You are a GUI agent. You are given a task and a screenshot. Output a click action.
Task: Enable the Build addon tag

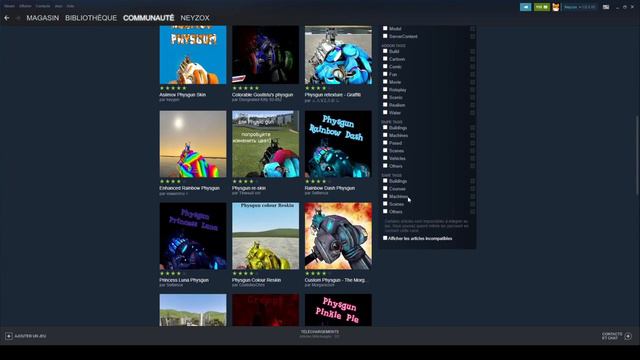[385, 51]
